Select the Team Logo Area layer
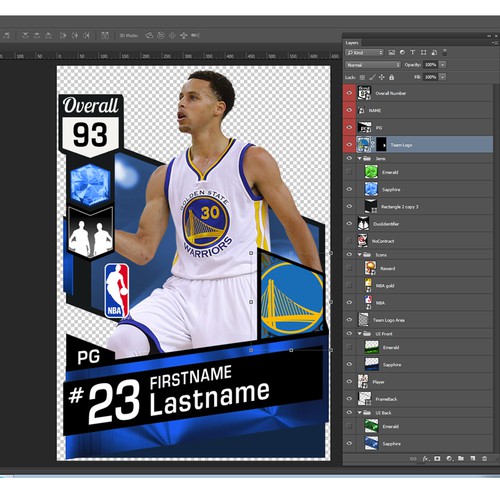Viewport: 500px width, 500px height. (x=418, y=320)
